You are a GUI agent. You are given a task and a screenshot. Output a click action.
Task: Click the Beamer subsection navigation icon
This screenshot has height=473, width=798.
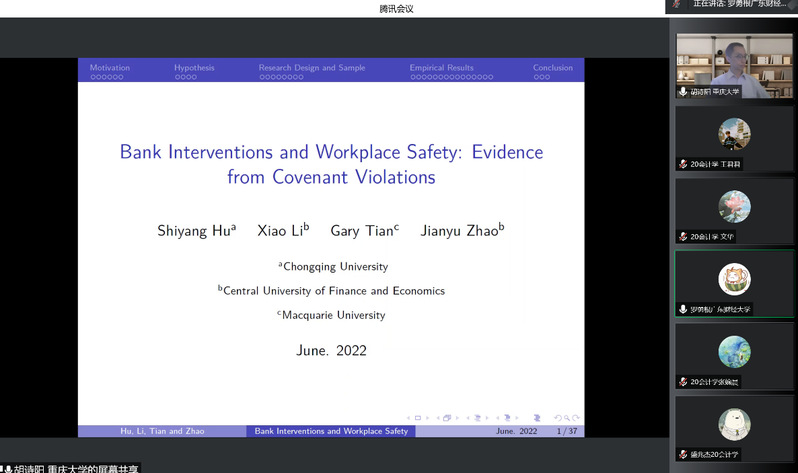[477, 418]
